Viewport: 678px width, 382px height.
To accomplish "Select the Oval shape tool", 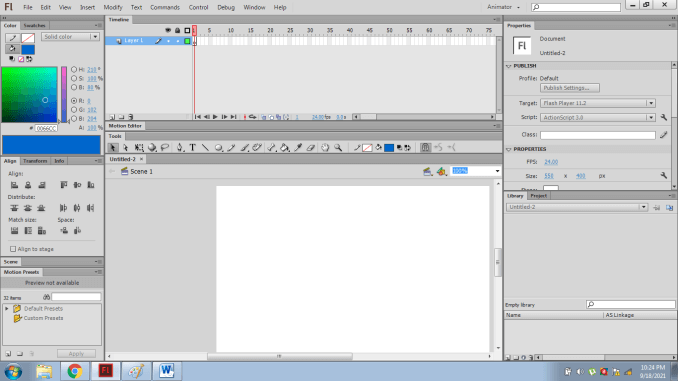I will (219, 148).
